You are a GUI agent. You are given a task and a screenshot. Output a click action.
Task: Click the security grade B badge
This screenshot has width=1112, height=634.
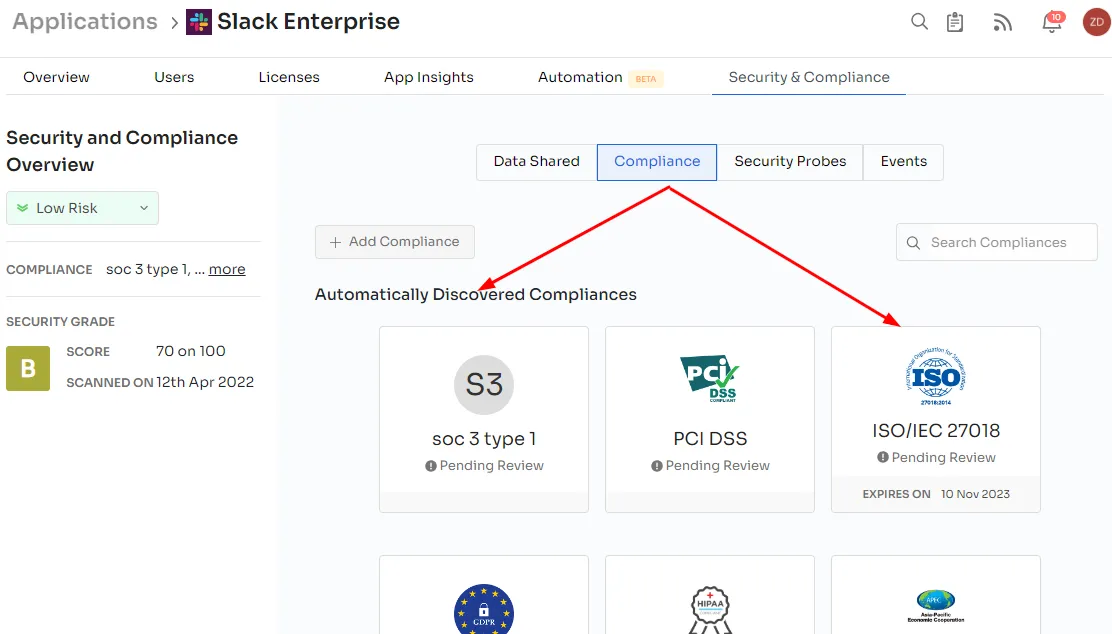[x=28, y=368]
